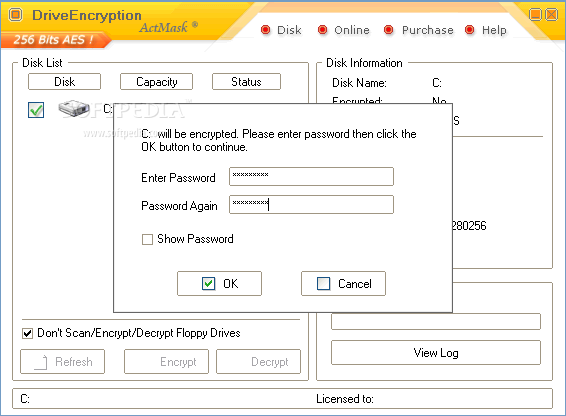This screenshot has height=416, width=566.
Task: Sort by the Disk column header
Action: (64, 82)
